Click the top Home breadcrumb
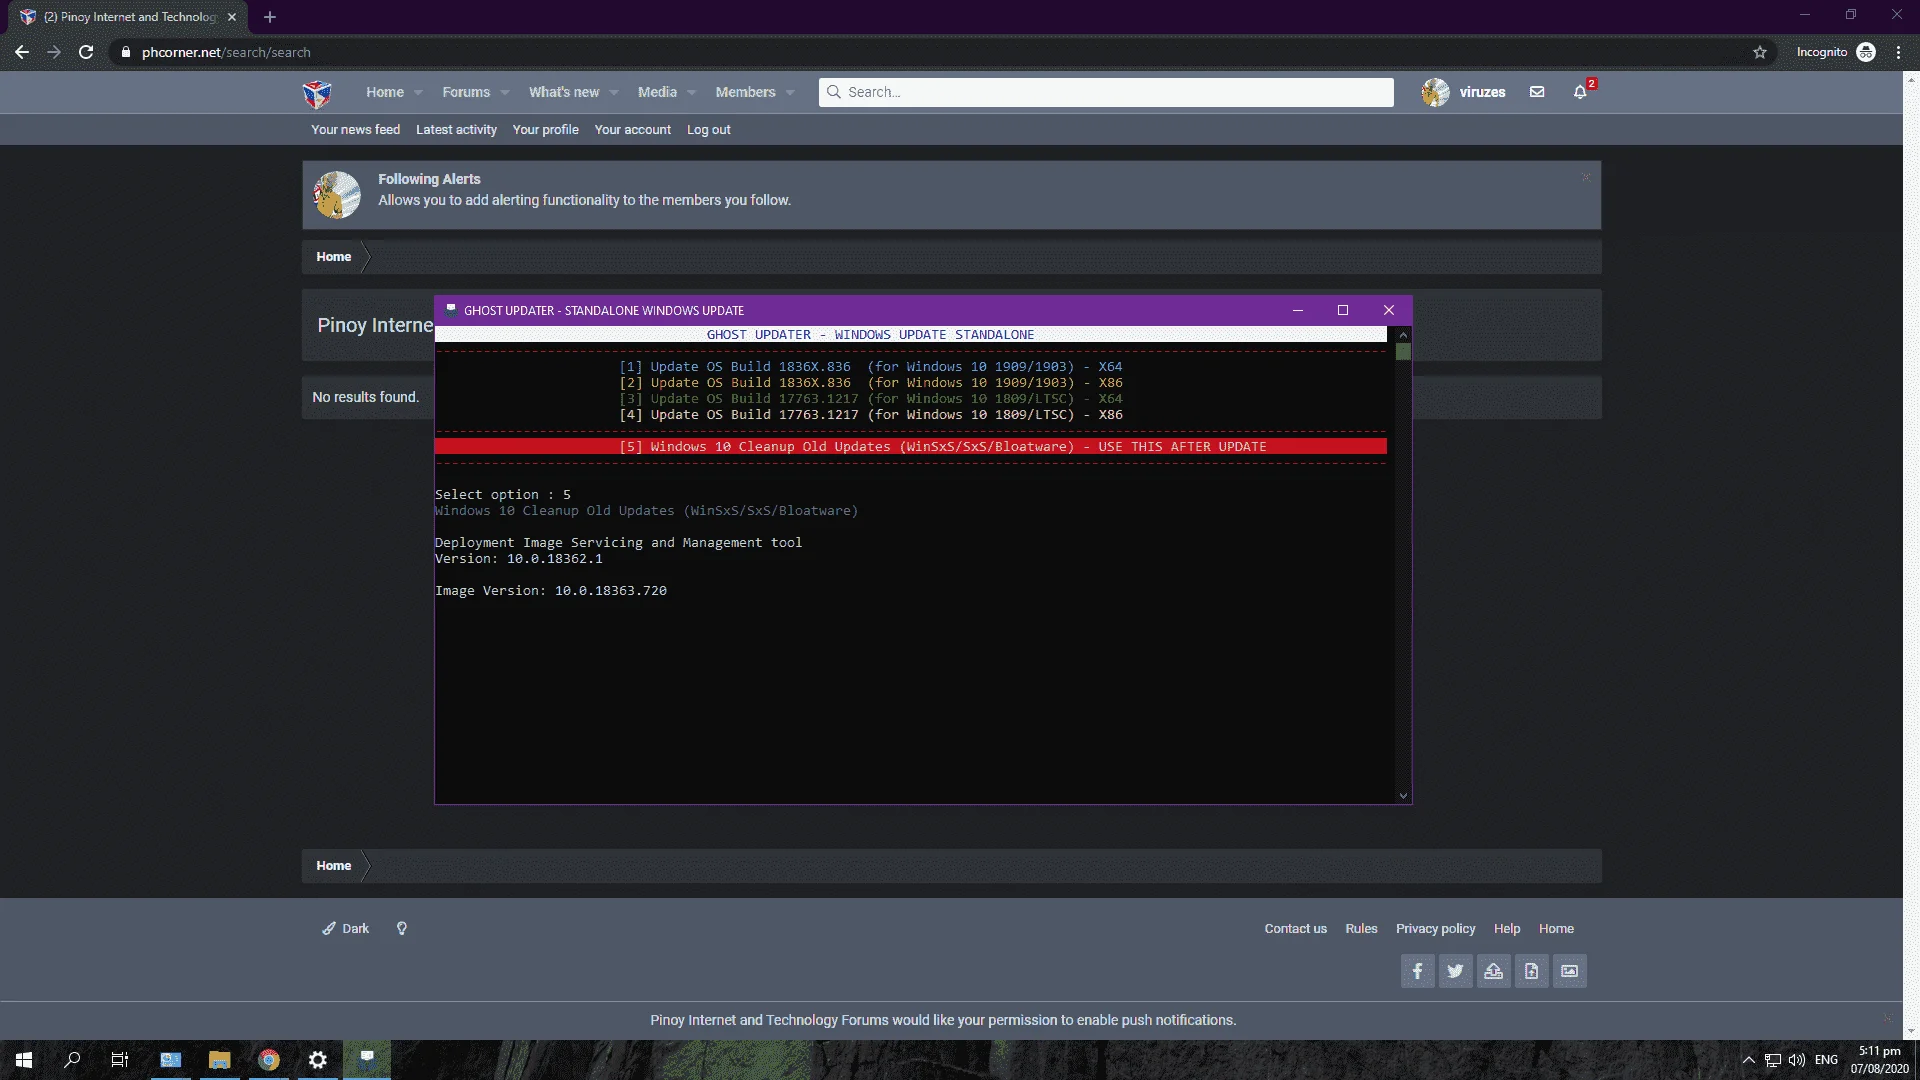 point(334,257)
